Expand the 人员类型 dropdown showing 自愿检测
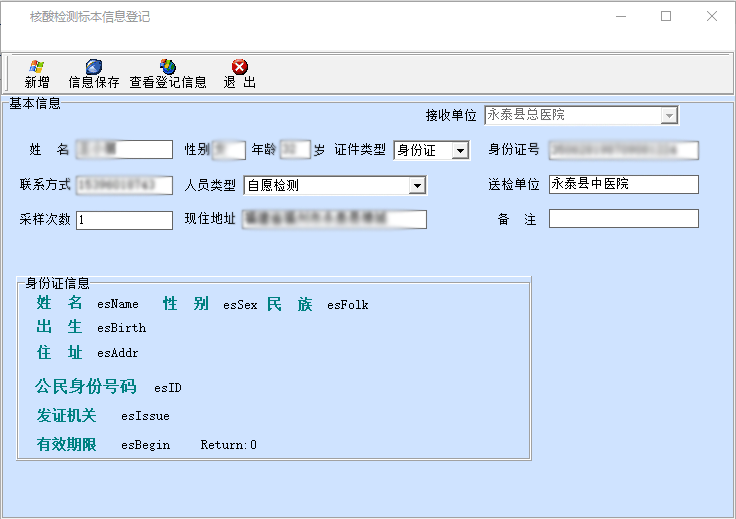Viewport: 736px width, 519px height. (x=417, y=186)
